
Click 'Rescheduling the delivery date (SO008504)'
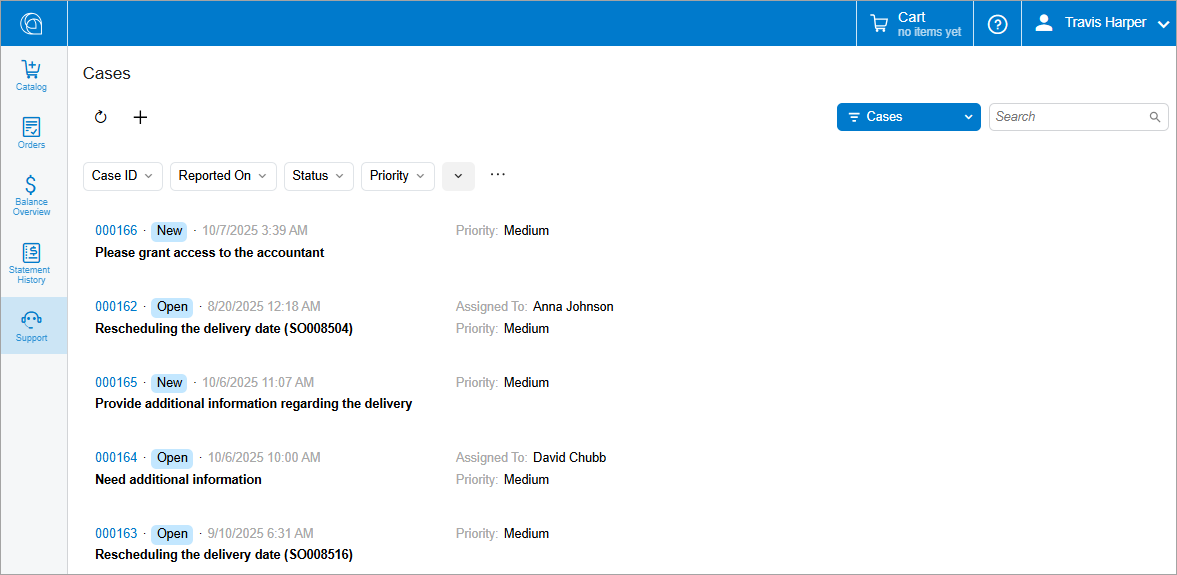pos(224,329)
